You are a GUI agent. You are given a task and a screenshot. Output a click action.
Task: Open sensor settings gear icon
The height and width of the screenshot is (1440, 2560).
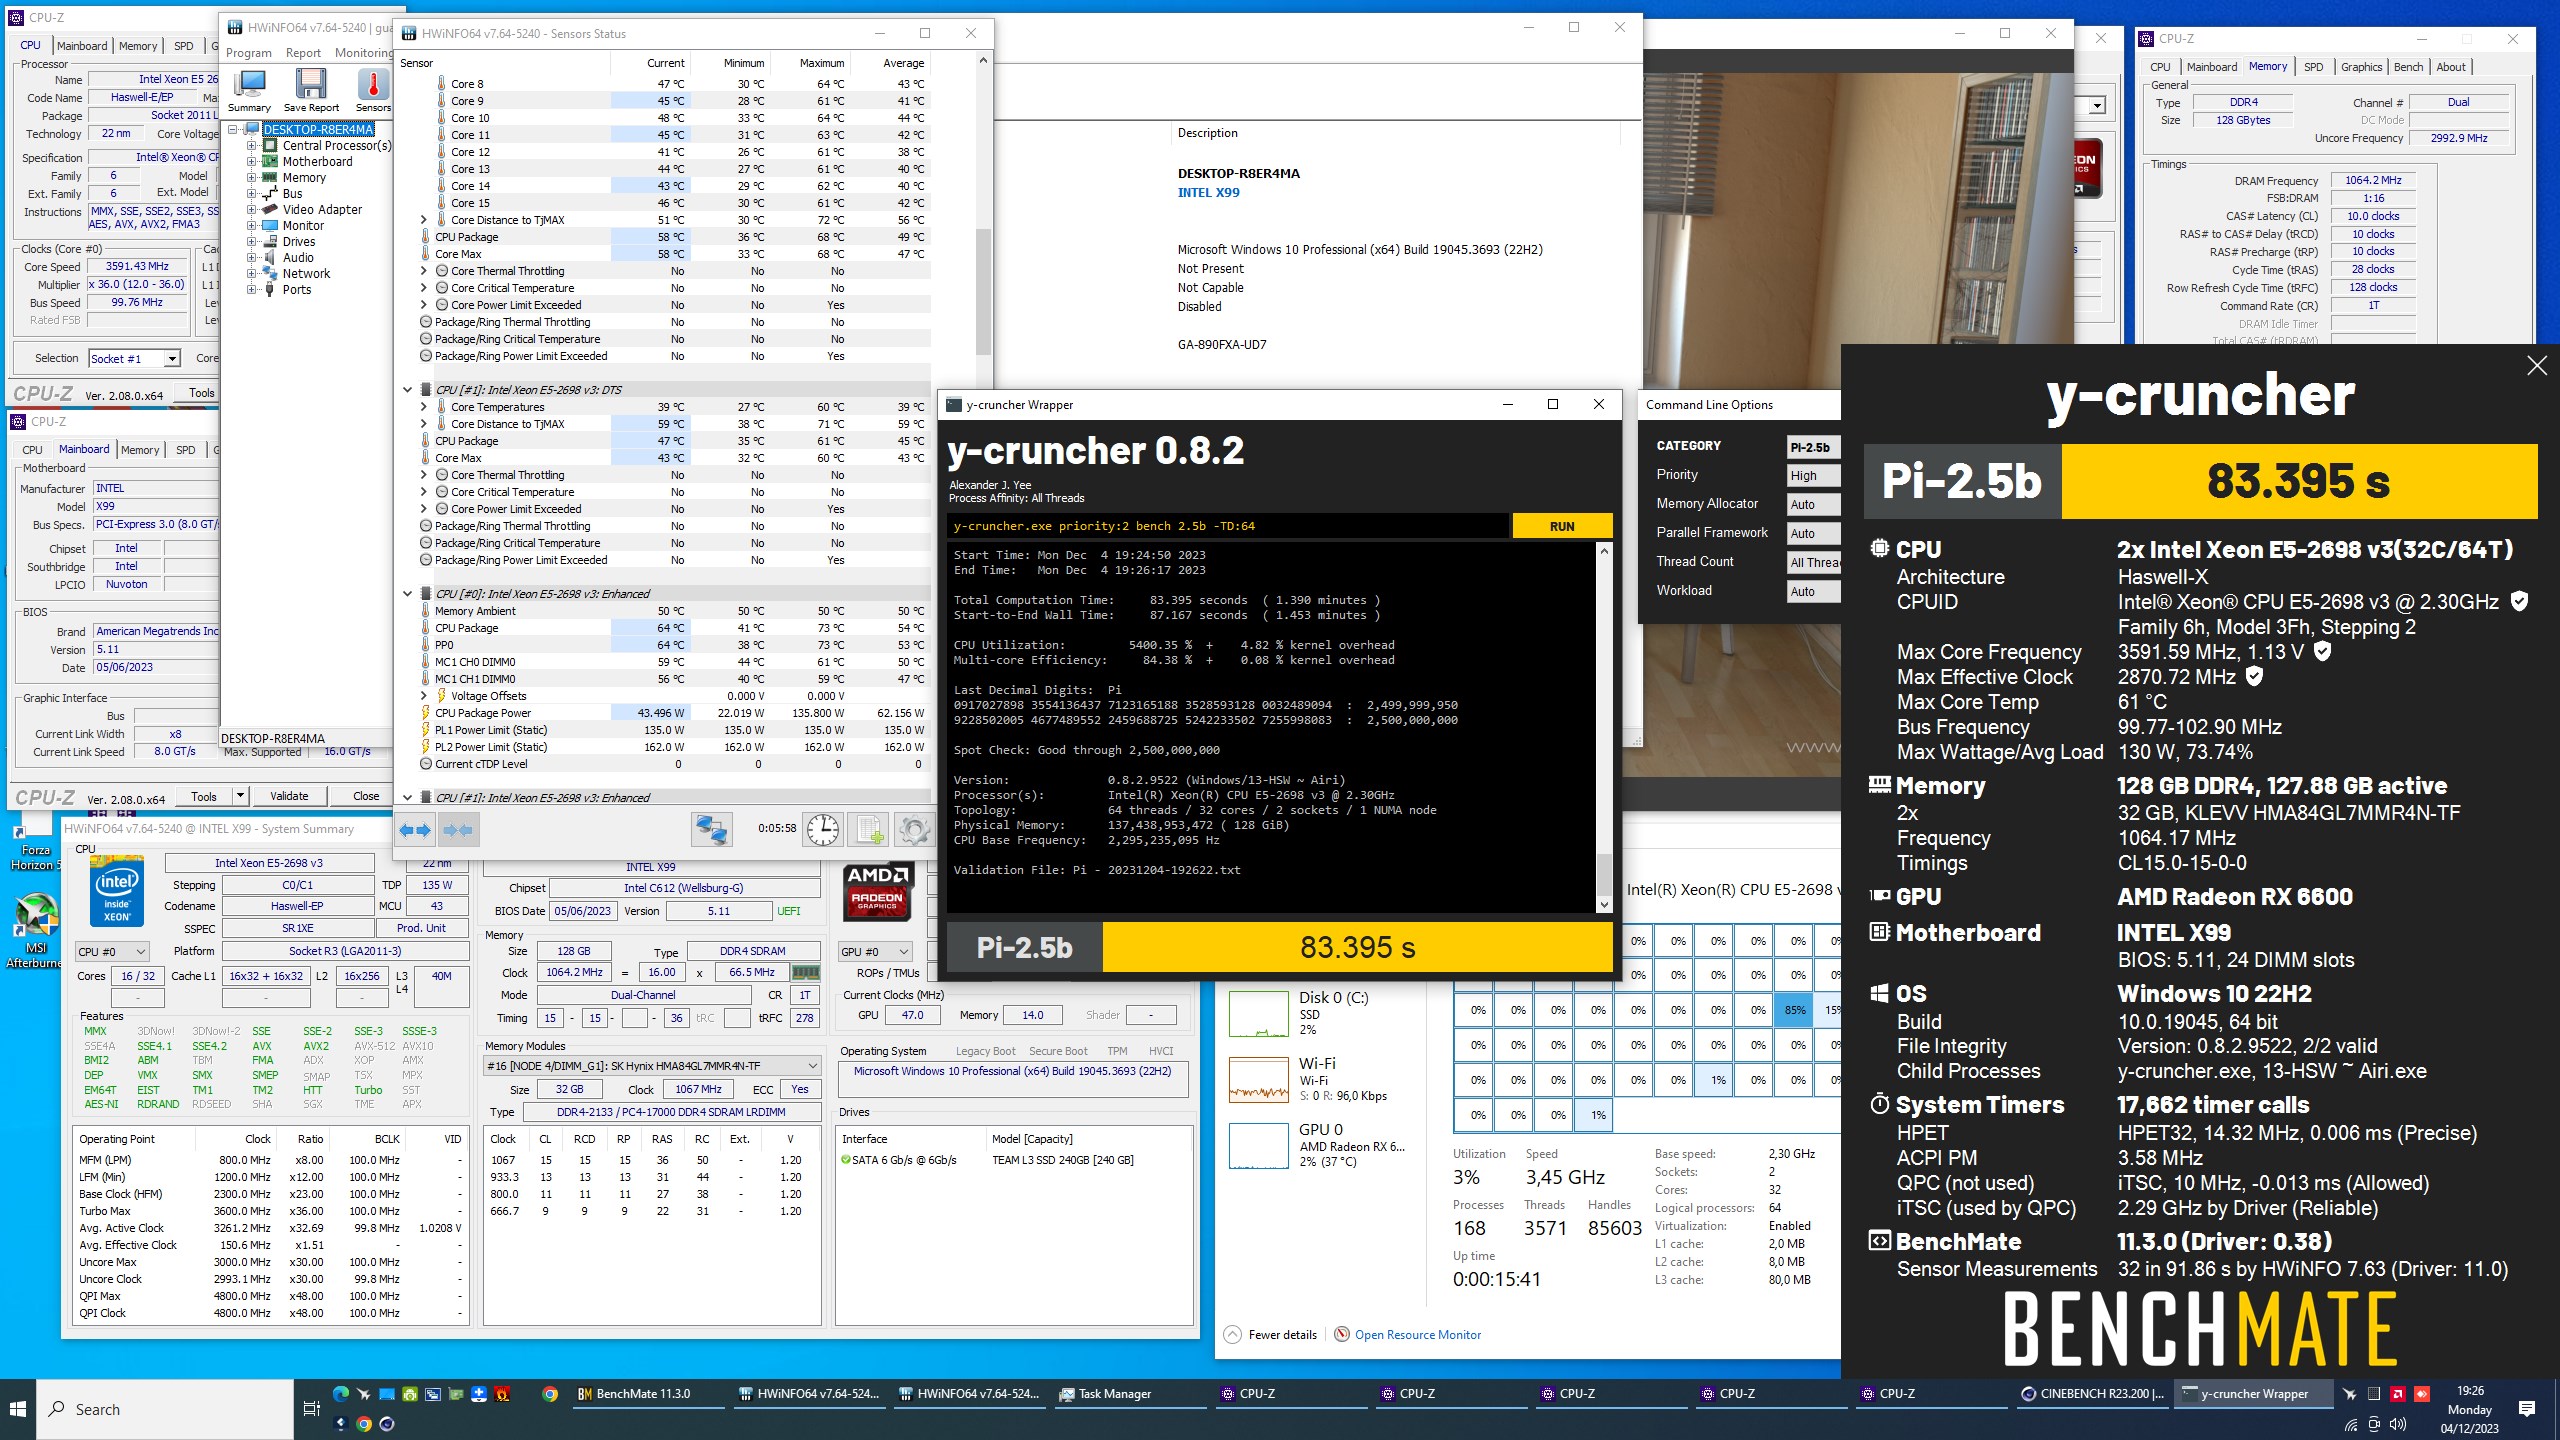coord(913,829)
